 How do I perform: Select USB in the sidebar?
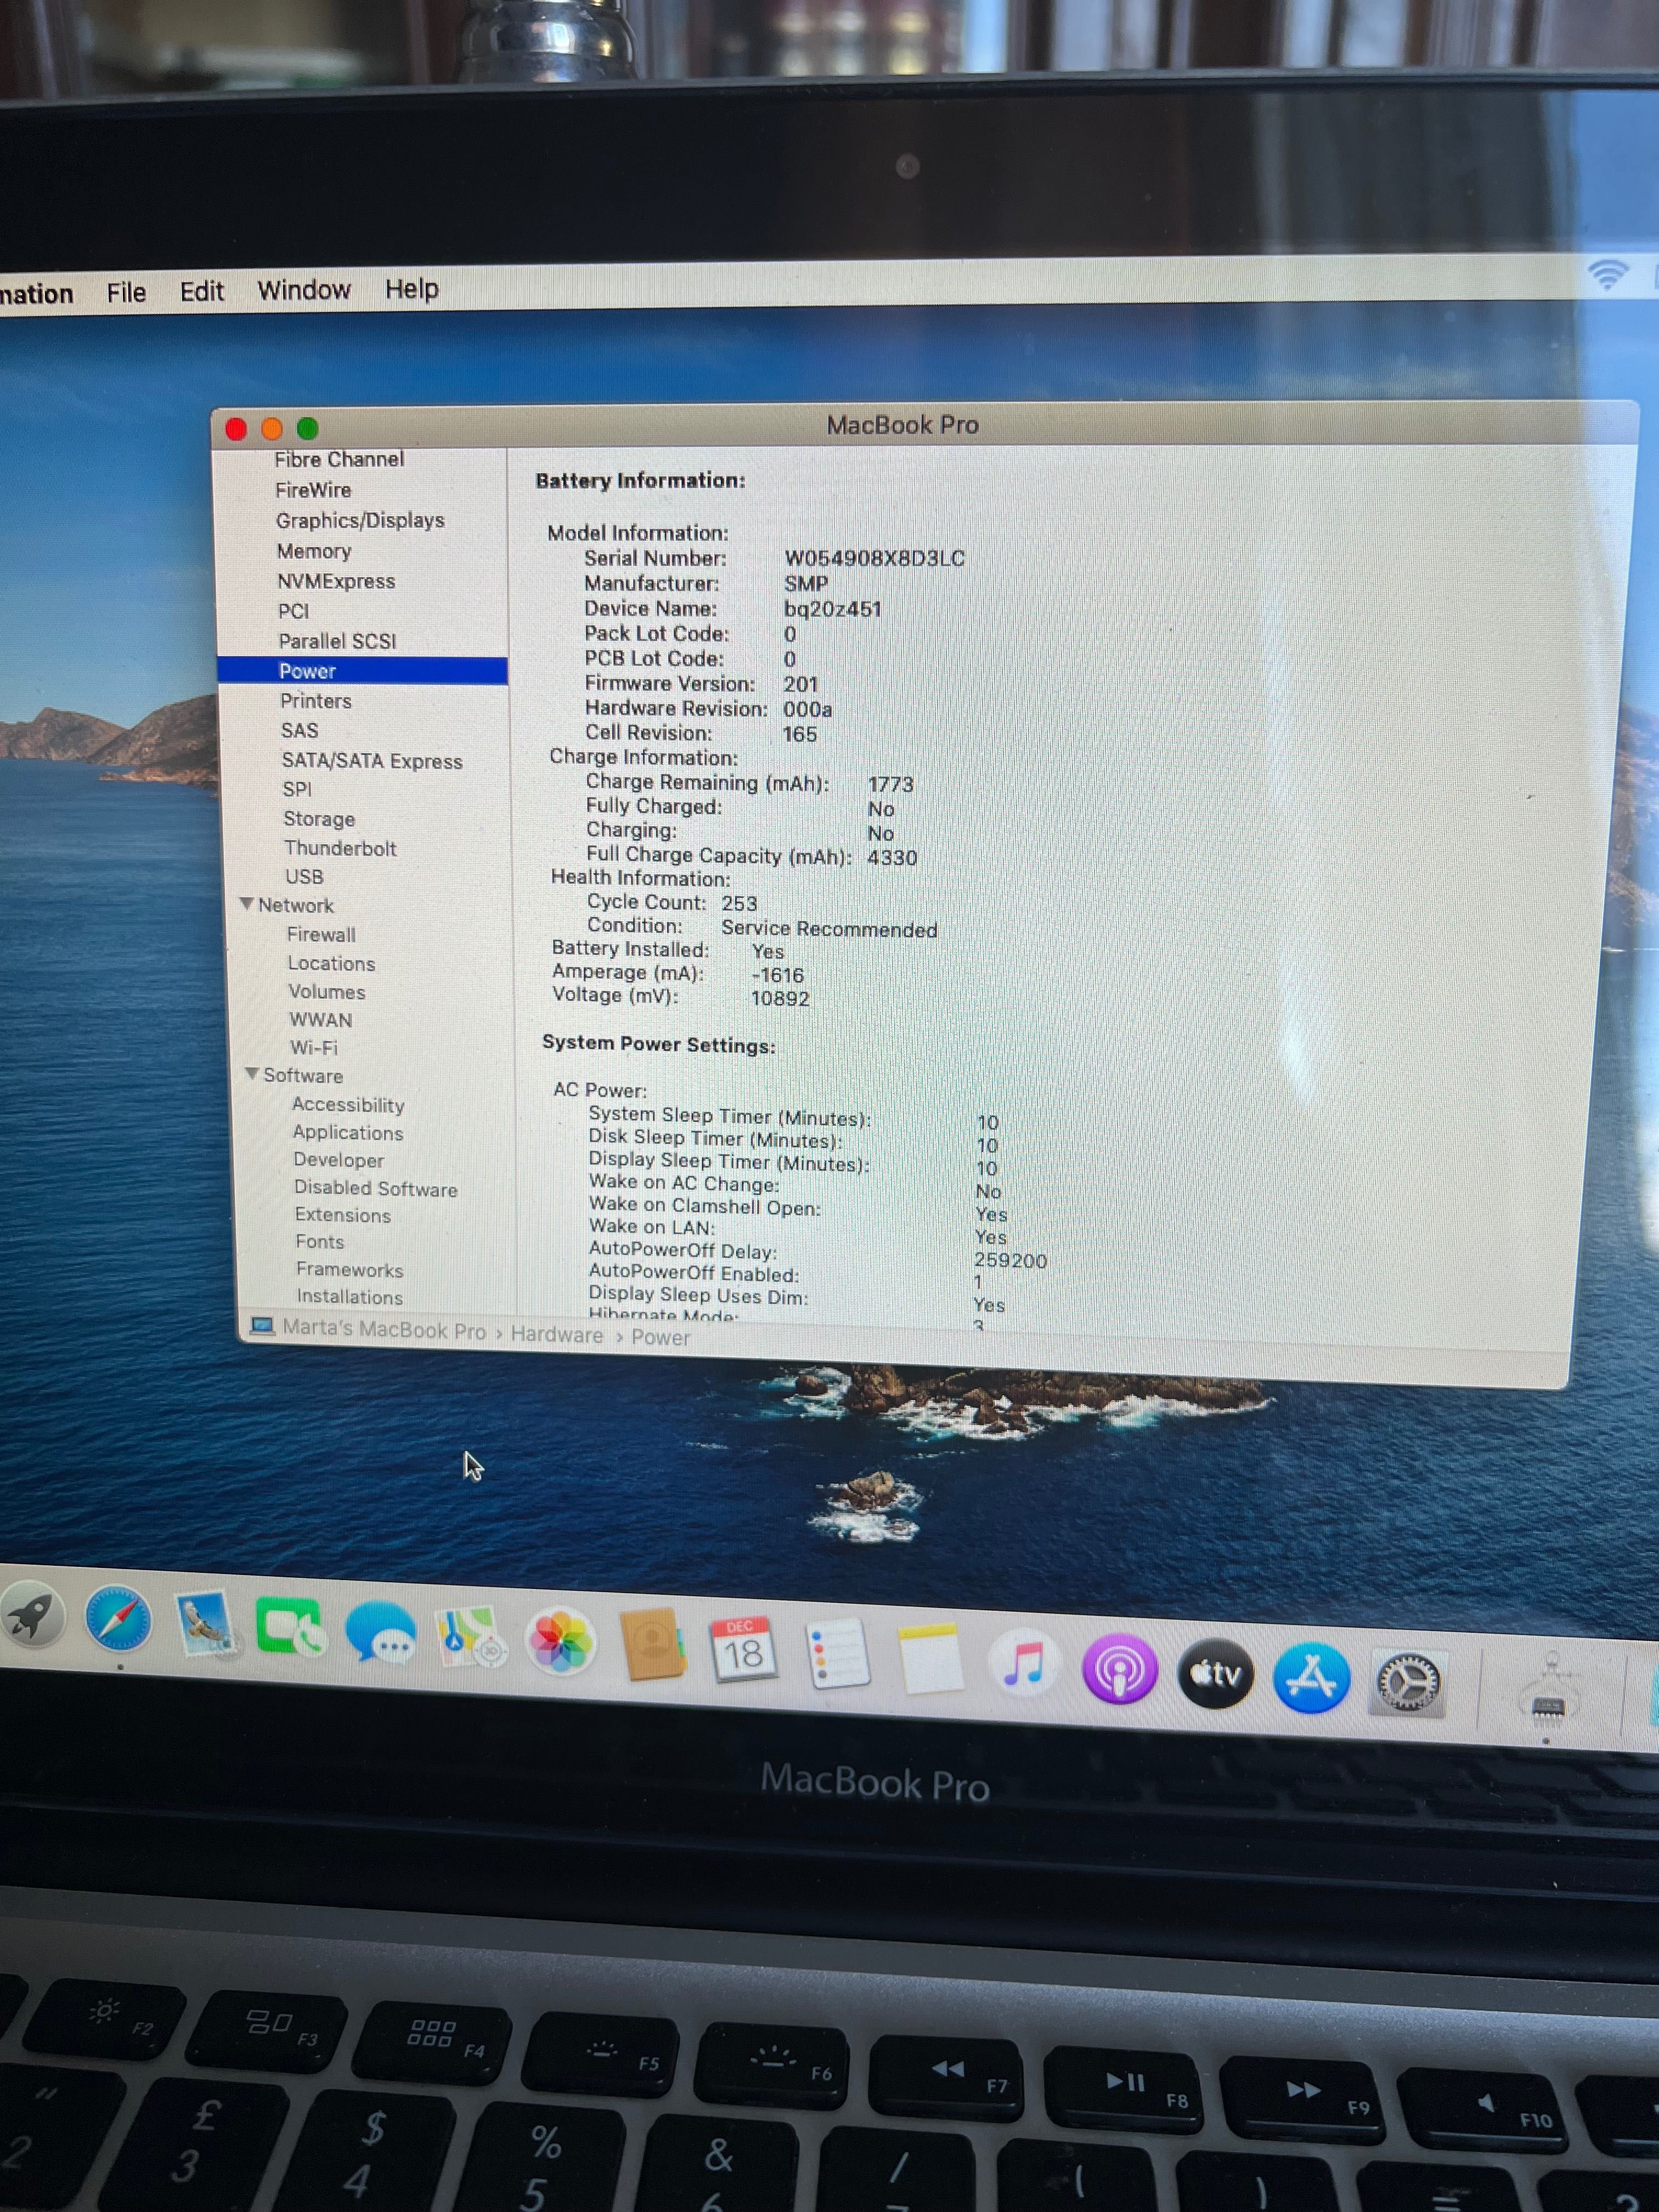[x=304, y=877]
